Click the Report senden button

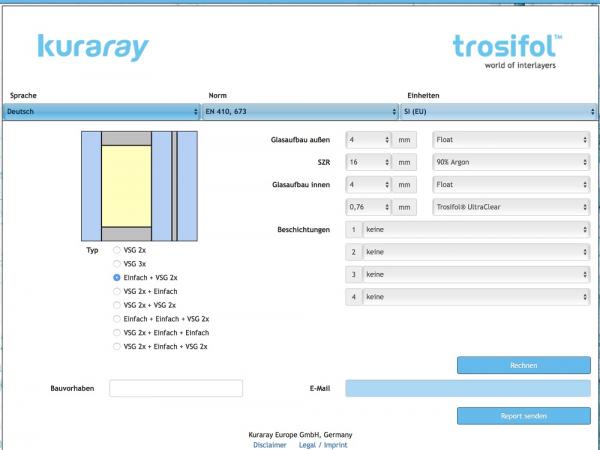pyautogui.click(x=523, y=416)
